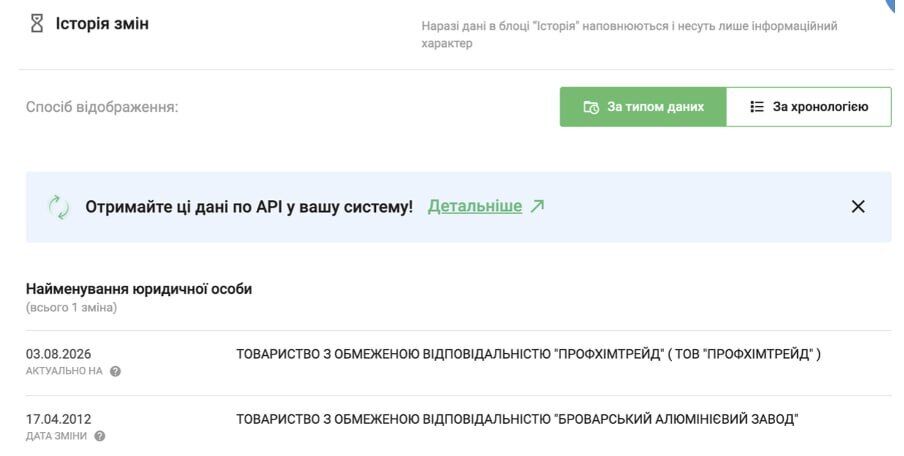Image resolution: width=904 pixels, height=456 pixels.
Task: Click 'Отримайте ці дані по API' banner text
Action: pyautogui.click(x=249, y=206)
